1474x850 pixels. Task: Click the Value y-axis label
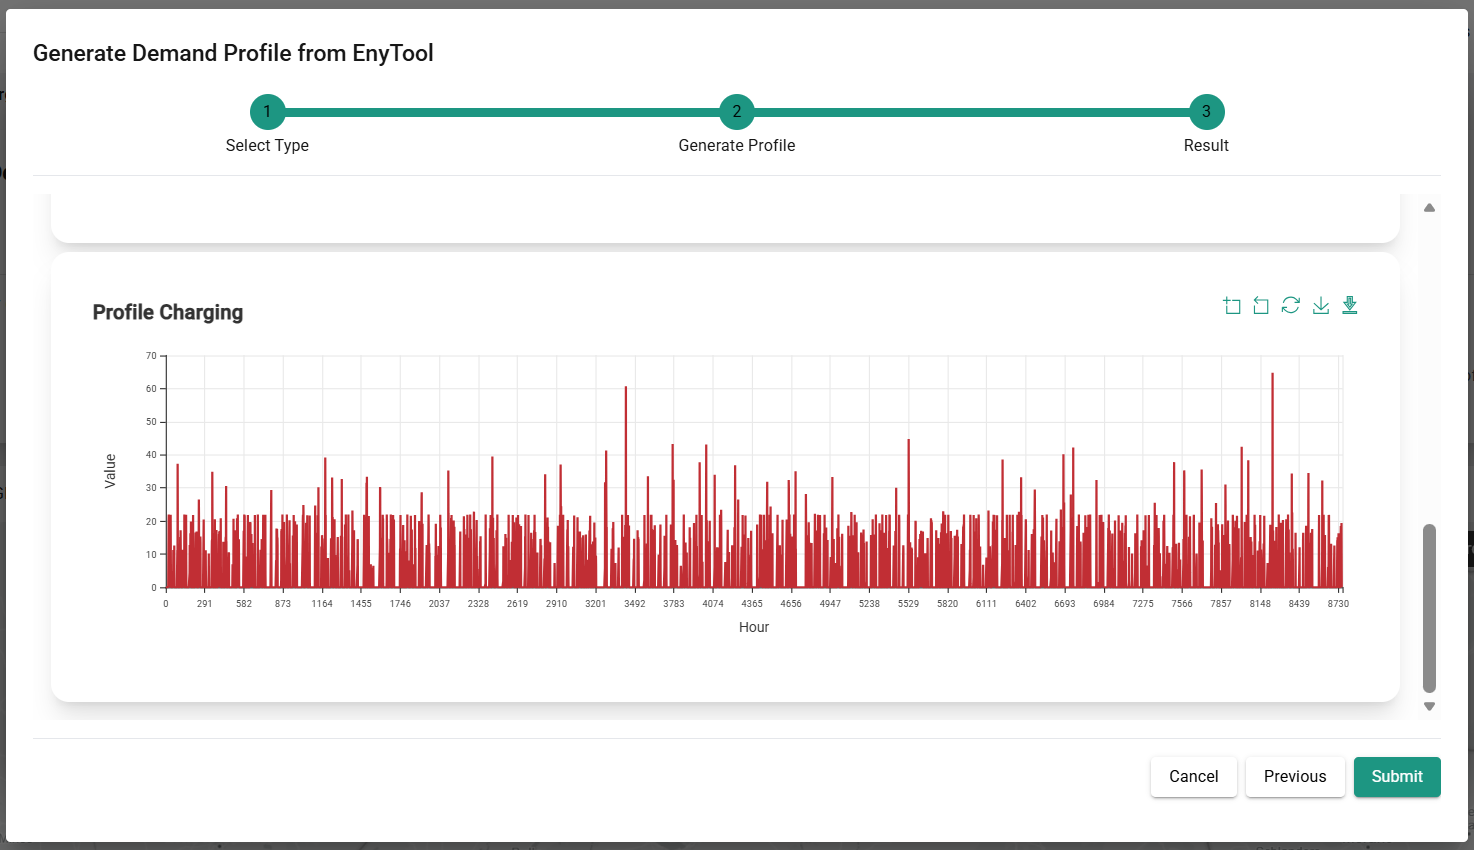pos(110,471)
